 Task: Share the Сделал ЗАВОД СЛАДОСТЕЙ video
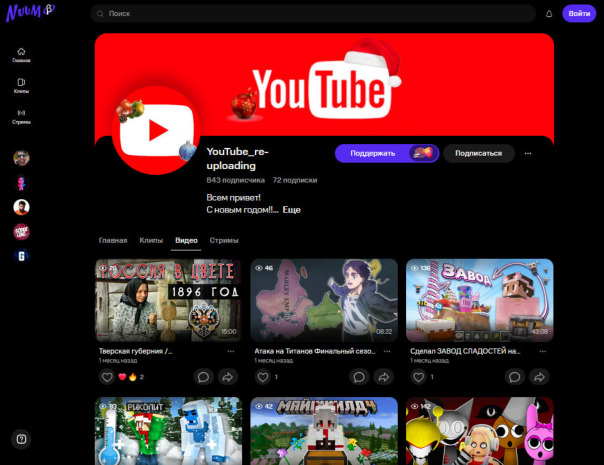click(539, 377)
